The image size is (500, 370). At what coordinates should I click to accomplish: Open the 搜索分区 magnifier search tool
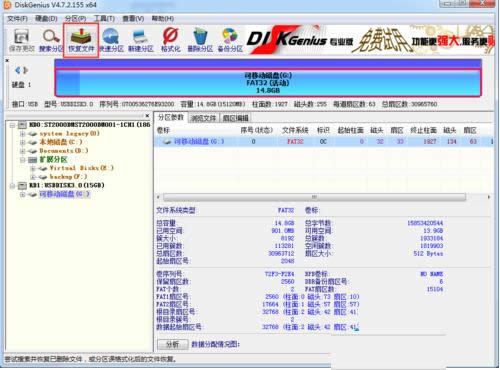(51, 41)
